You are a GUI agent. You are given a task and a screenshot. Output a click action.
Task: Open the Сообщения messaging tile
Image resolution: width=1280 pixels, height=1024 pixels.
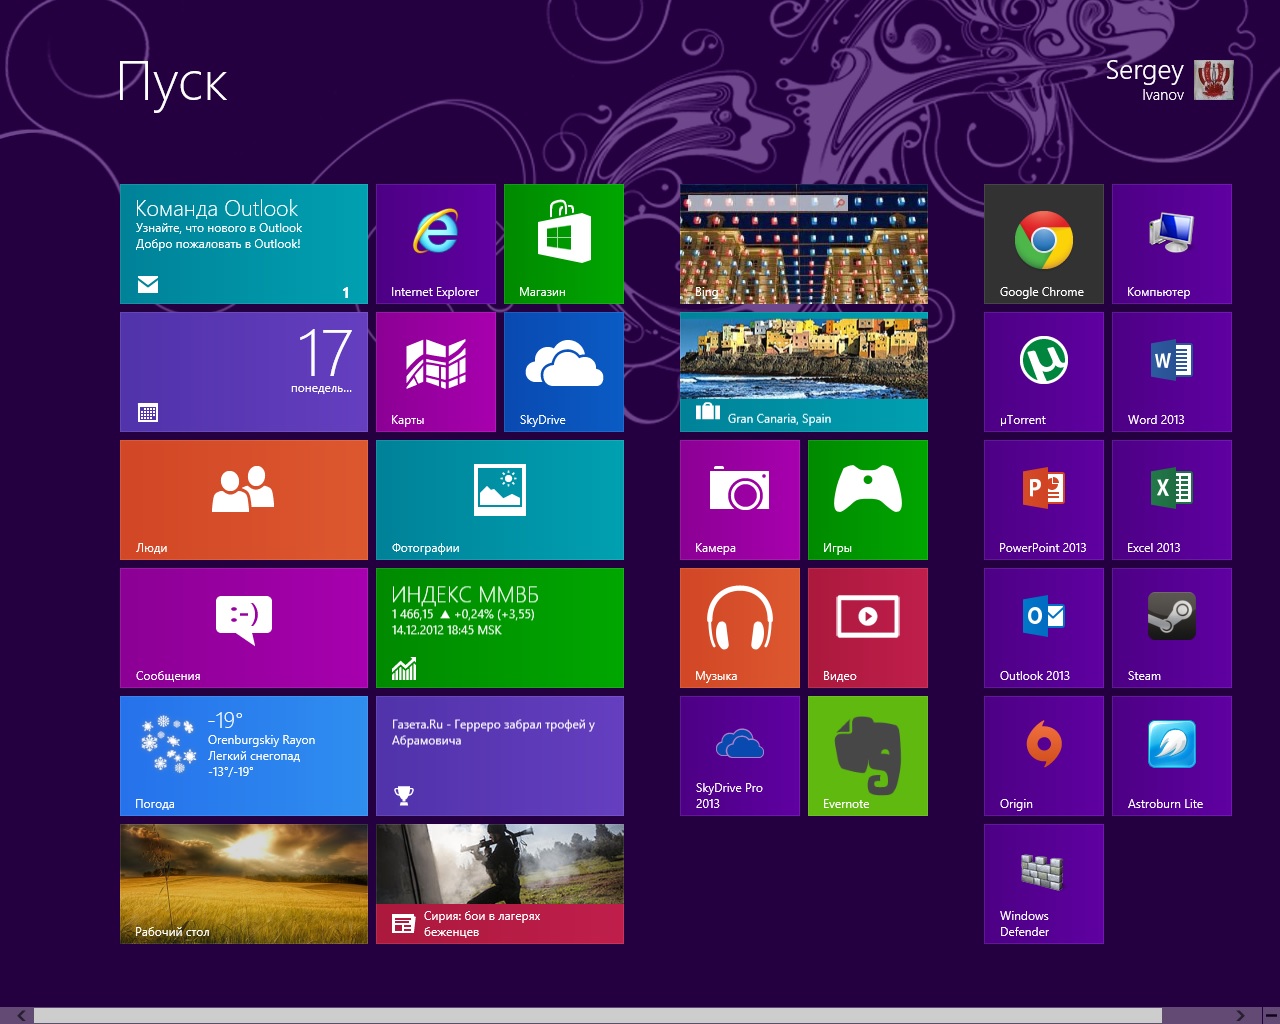click(244, 628)
